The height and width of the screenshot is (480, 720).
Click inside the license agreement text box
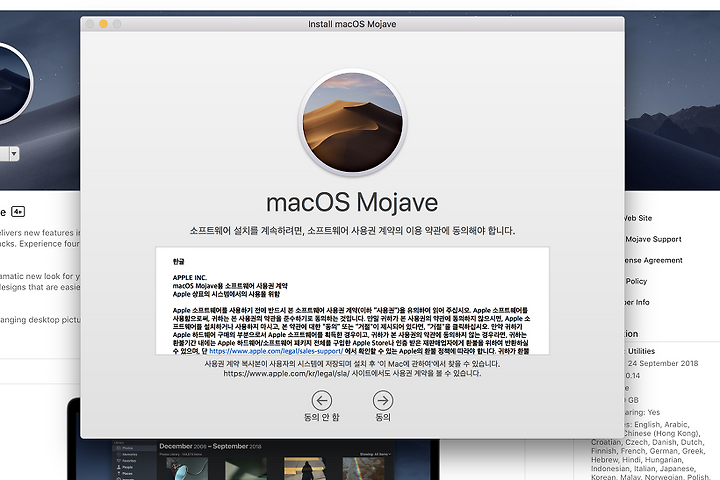(x=352, y=301)
